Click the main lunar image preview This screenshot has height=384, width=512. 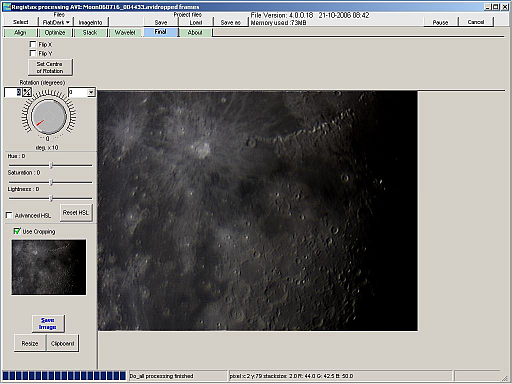(x=258, y=211)
